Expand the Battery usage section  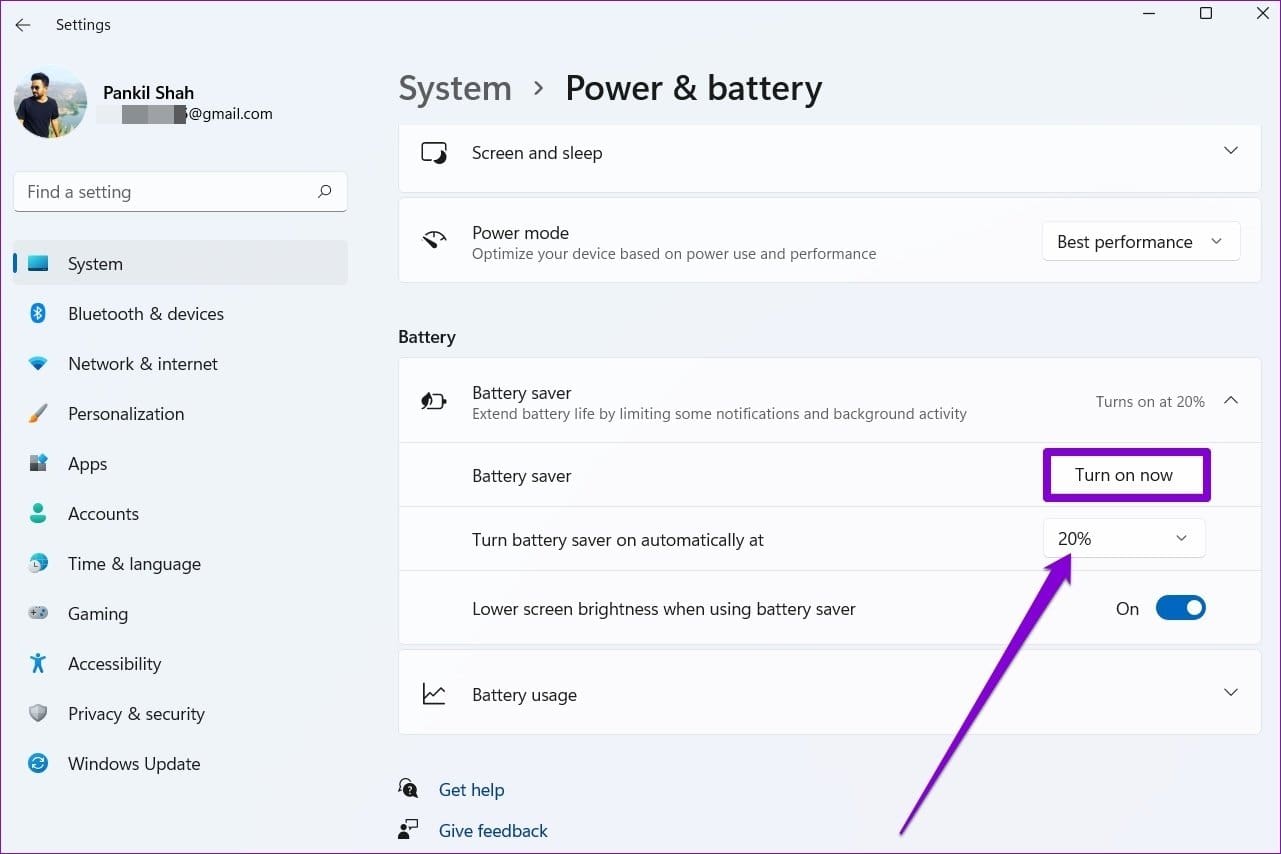pos(1231,692)
